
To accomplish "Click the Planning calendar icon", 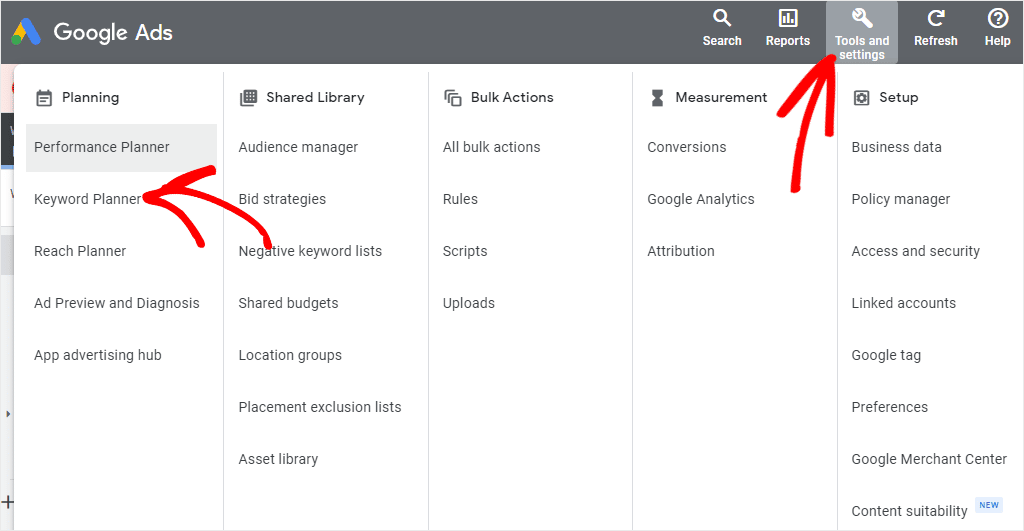I will pyautogui.click(x=44, y=98).
